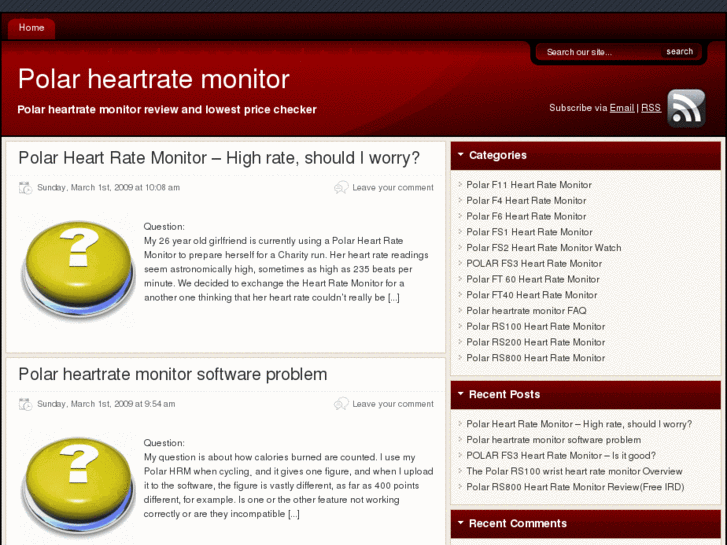Open category Polar F11 Heart Rate Monitor
Viewport: 727px width, 545px height.
tap(529, 185)
